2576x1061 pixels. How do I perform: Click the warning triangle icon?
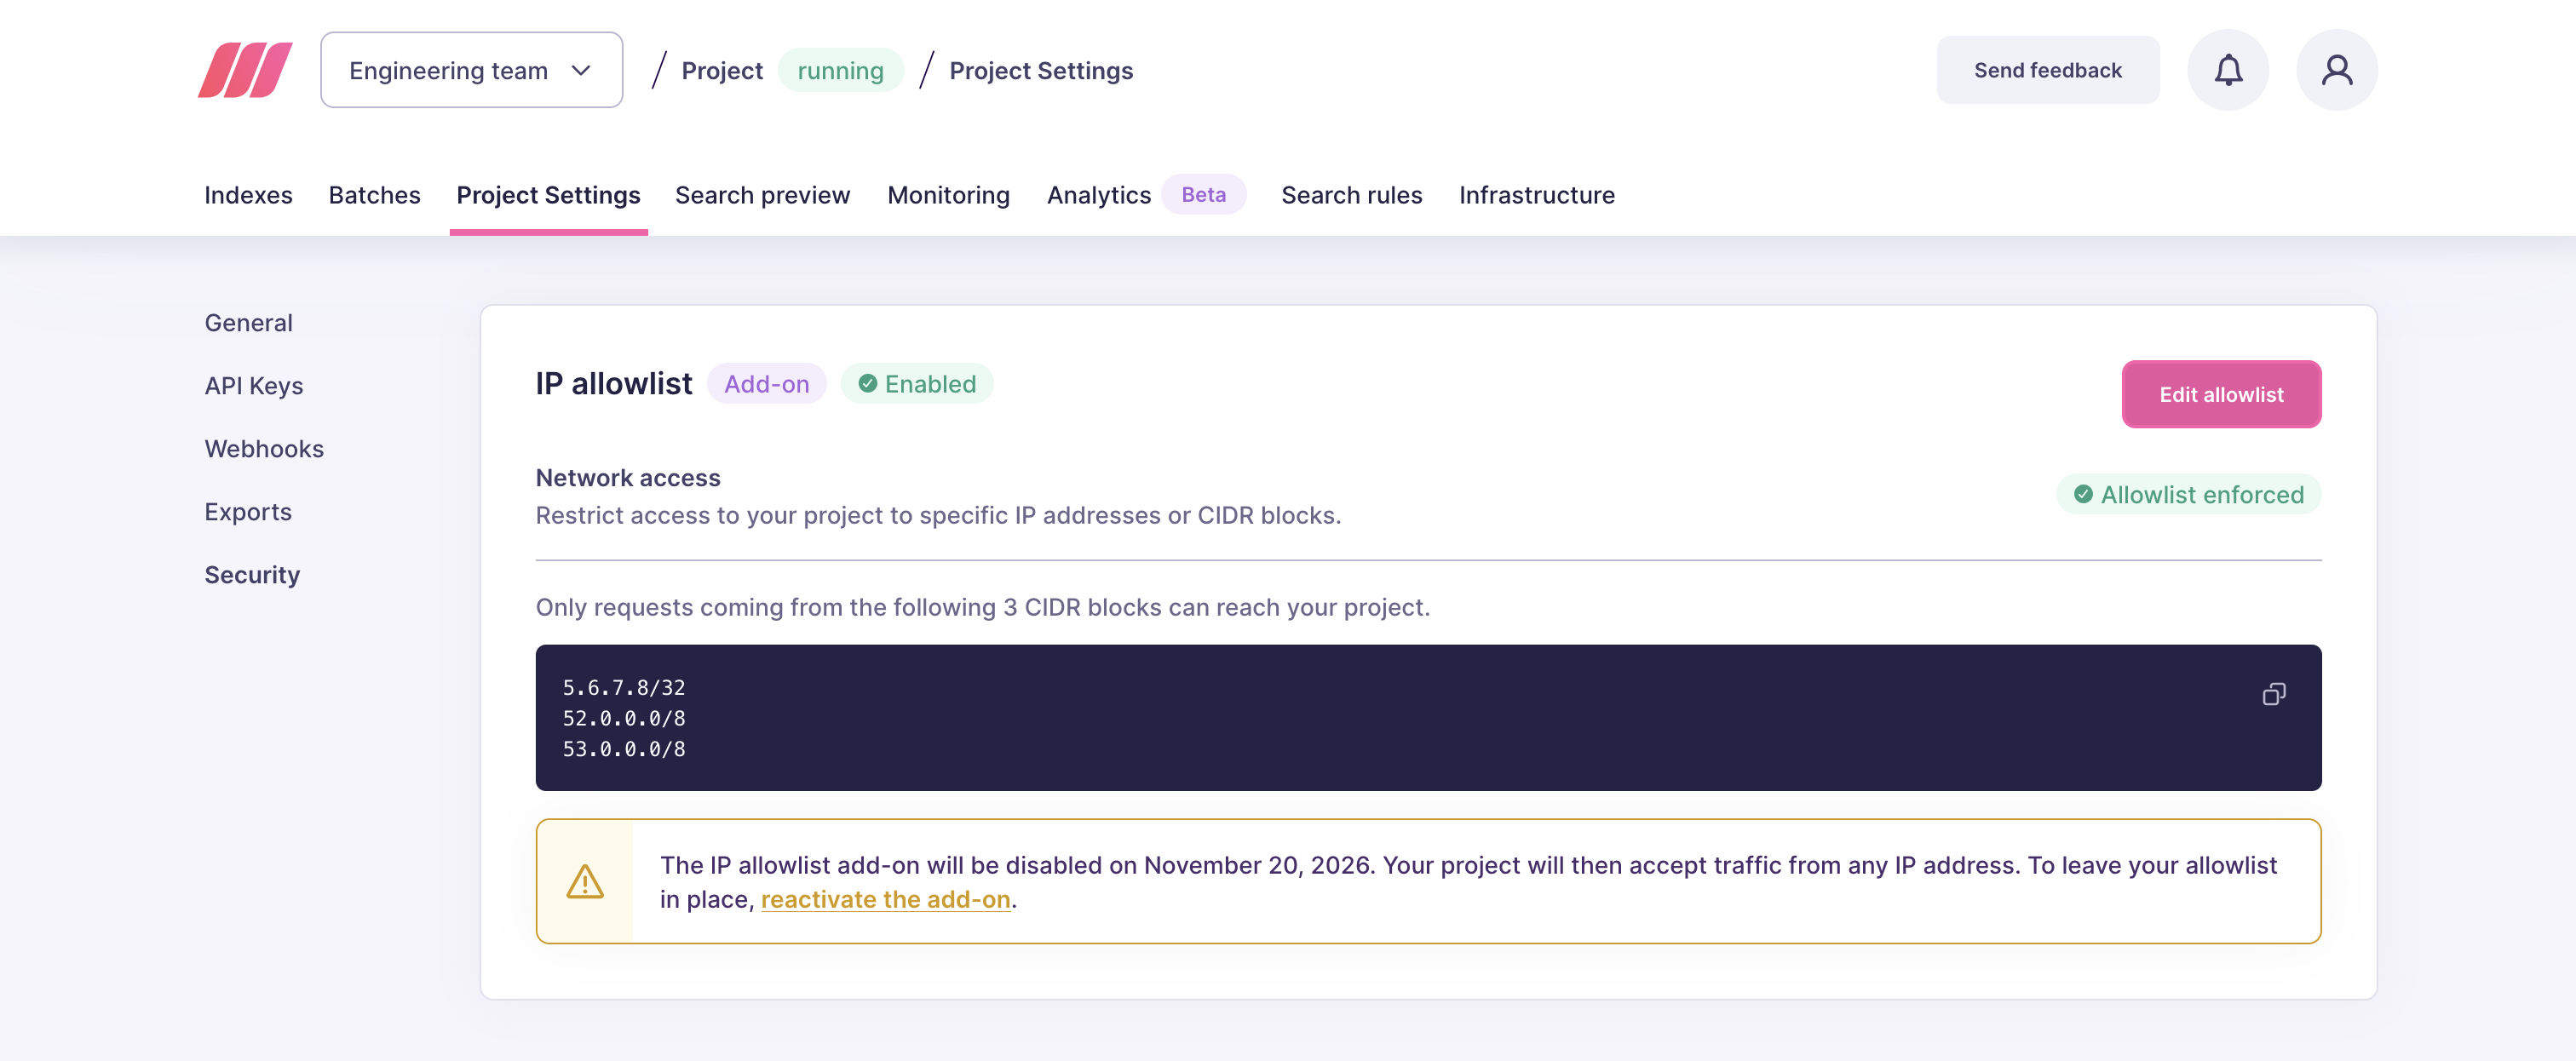point(585,881)
